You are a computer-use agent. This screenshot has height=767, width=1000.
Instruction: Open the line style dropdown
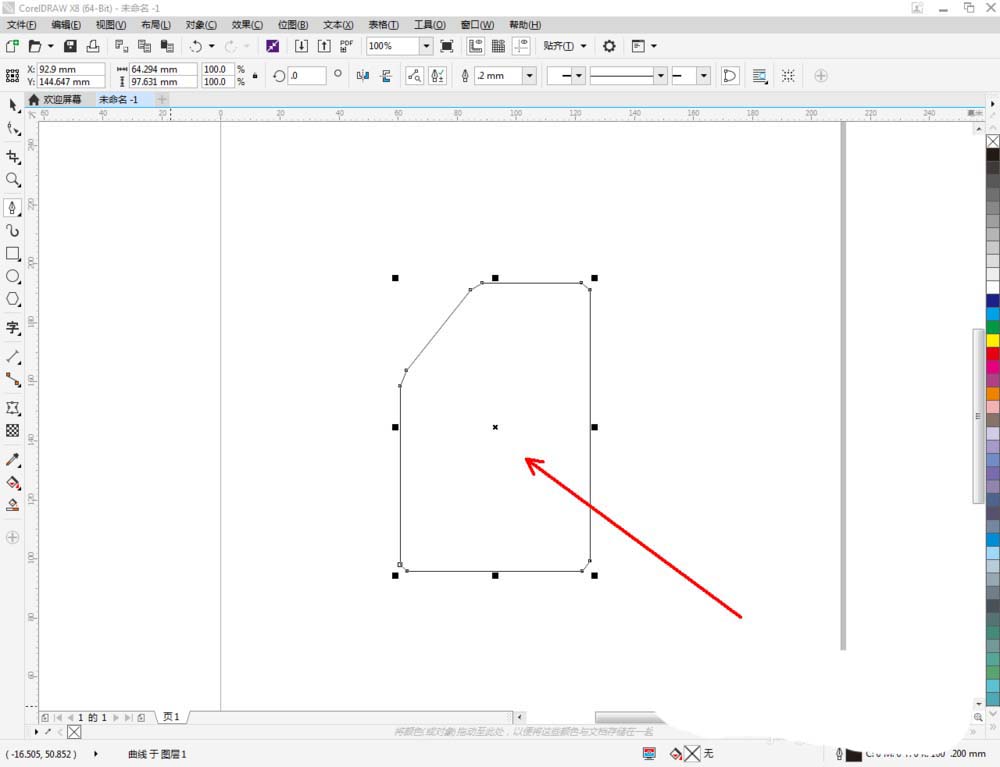[x=660, y=76]
